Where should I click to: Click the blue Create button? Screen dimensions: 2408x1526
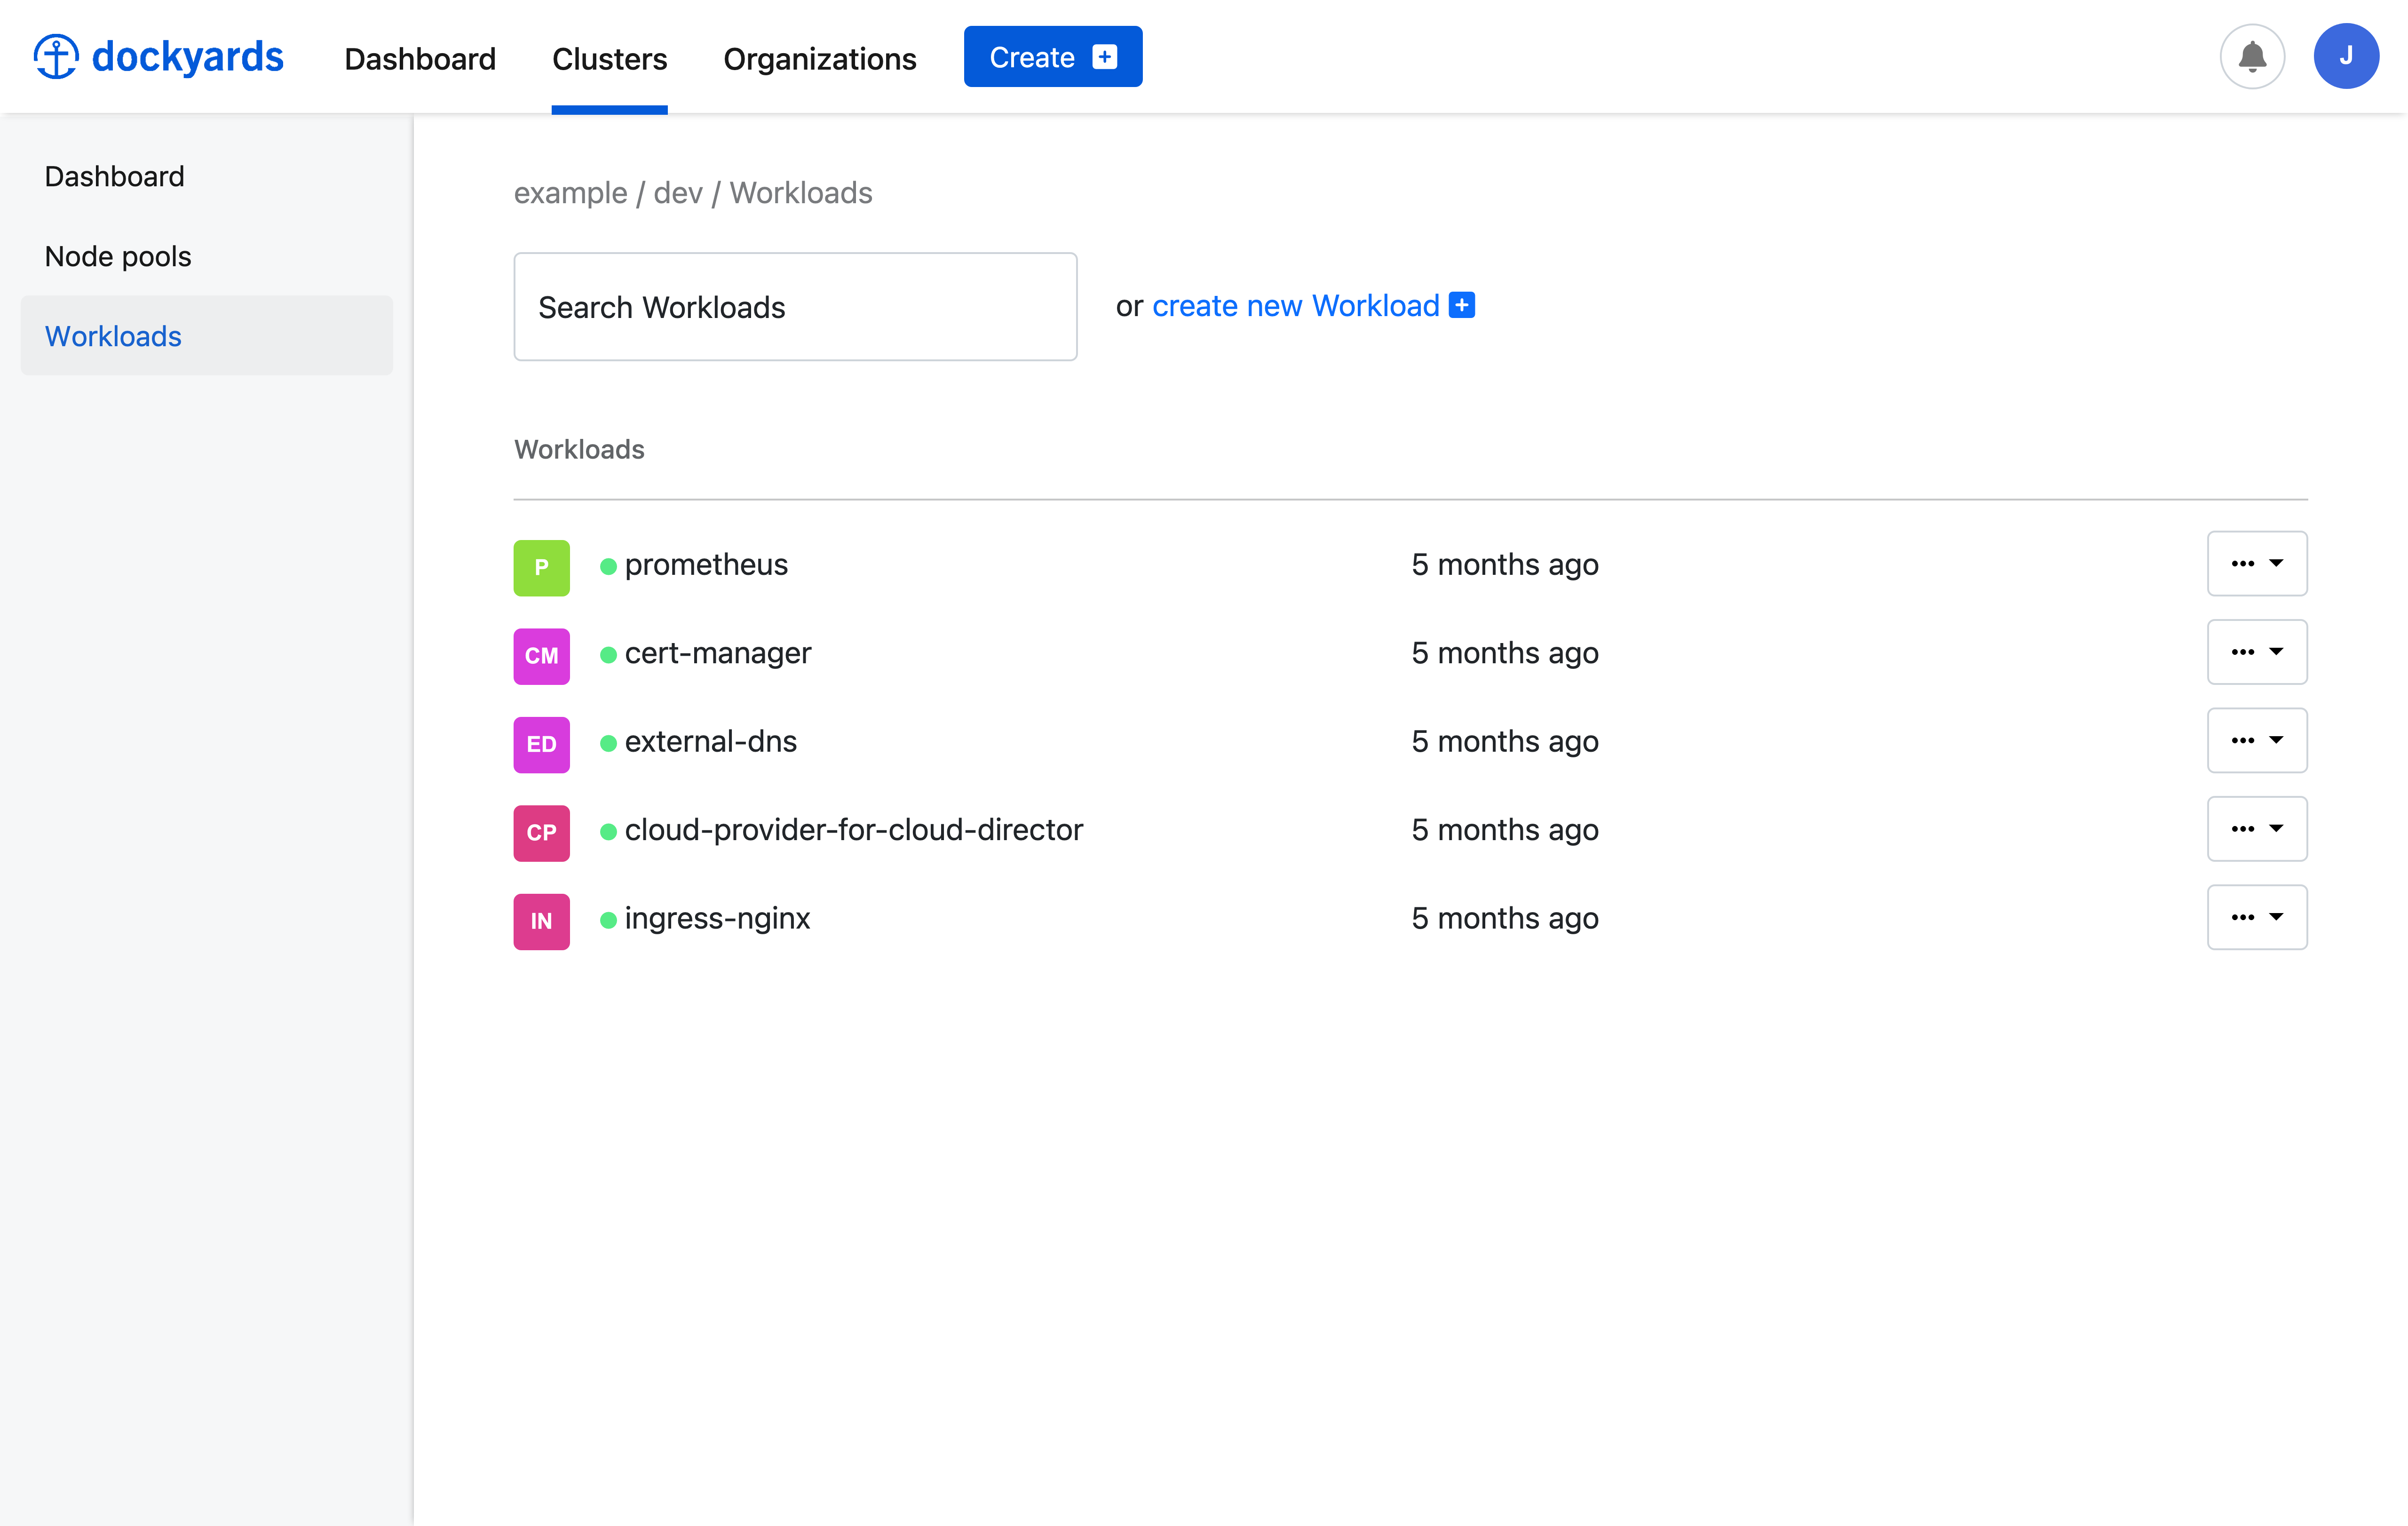pos(1053,57)
